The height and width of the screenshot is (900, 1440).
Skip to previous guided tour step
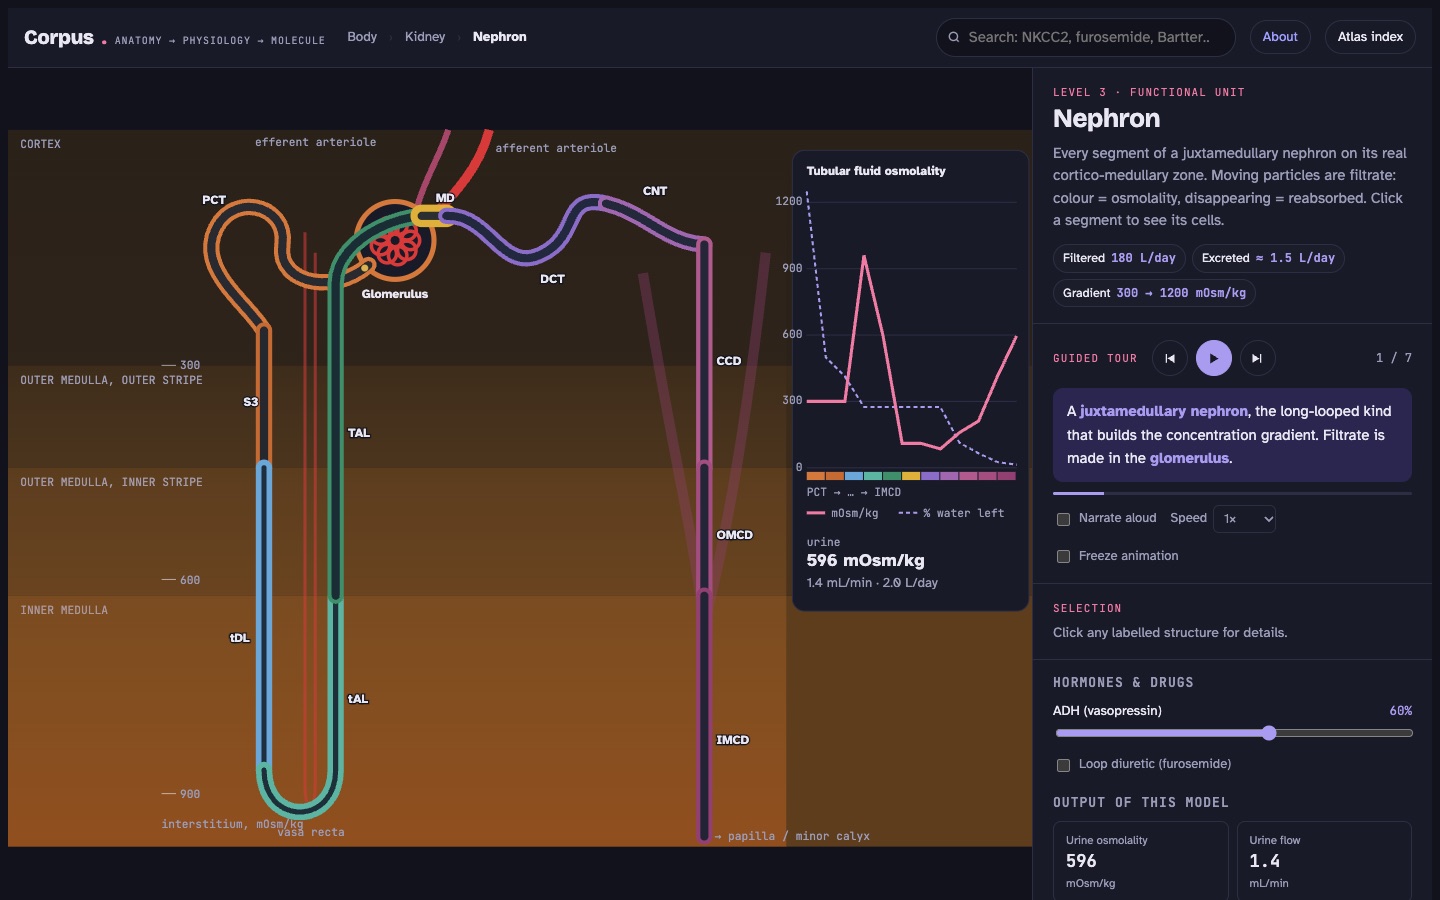(1170, 358)
